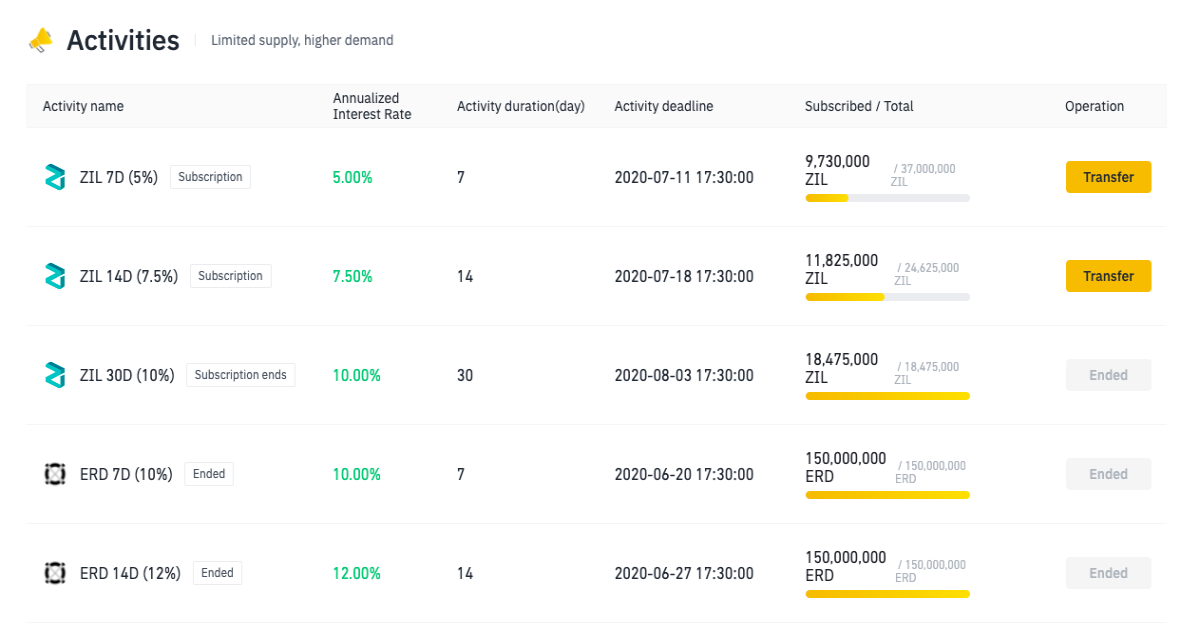This screenshot has width=1200, height=629.
Task: Click the 150,000,000 ERD amount in ERD 14D row
Action: point(846,565)
